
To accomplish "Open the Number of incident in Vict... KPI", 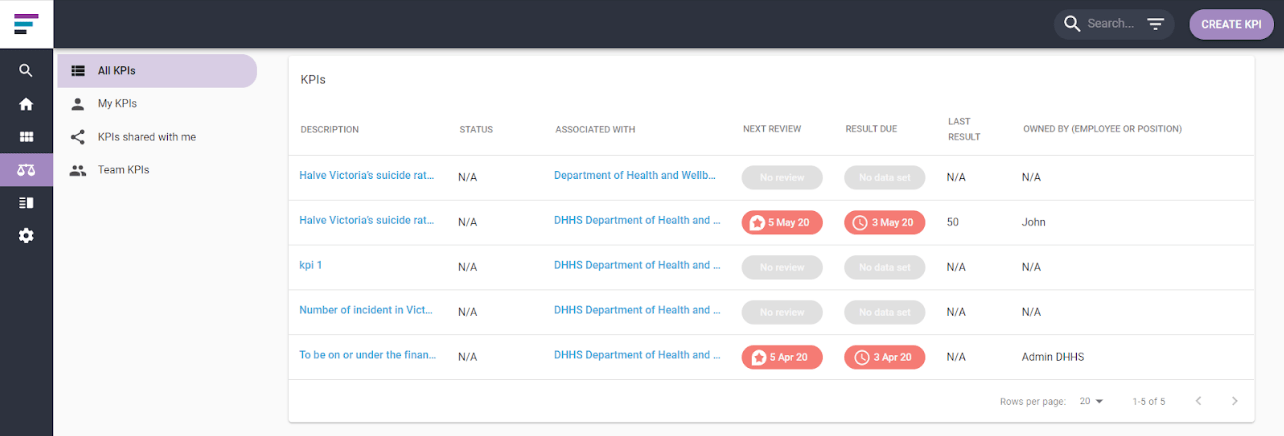I will [367, 310].
